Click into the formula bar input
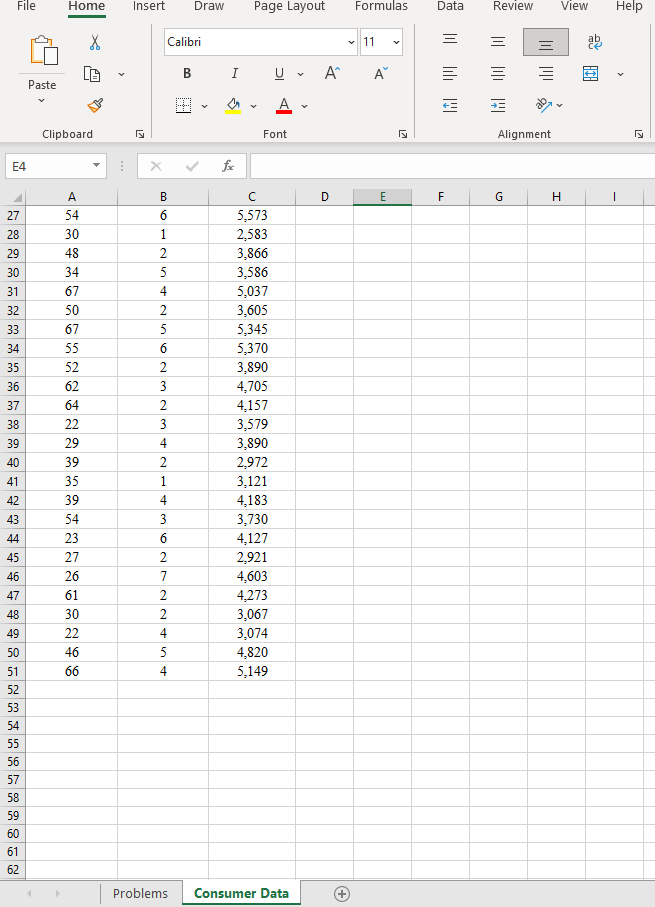The width and height of the screenshot is (655, 907). [452, 167]
